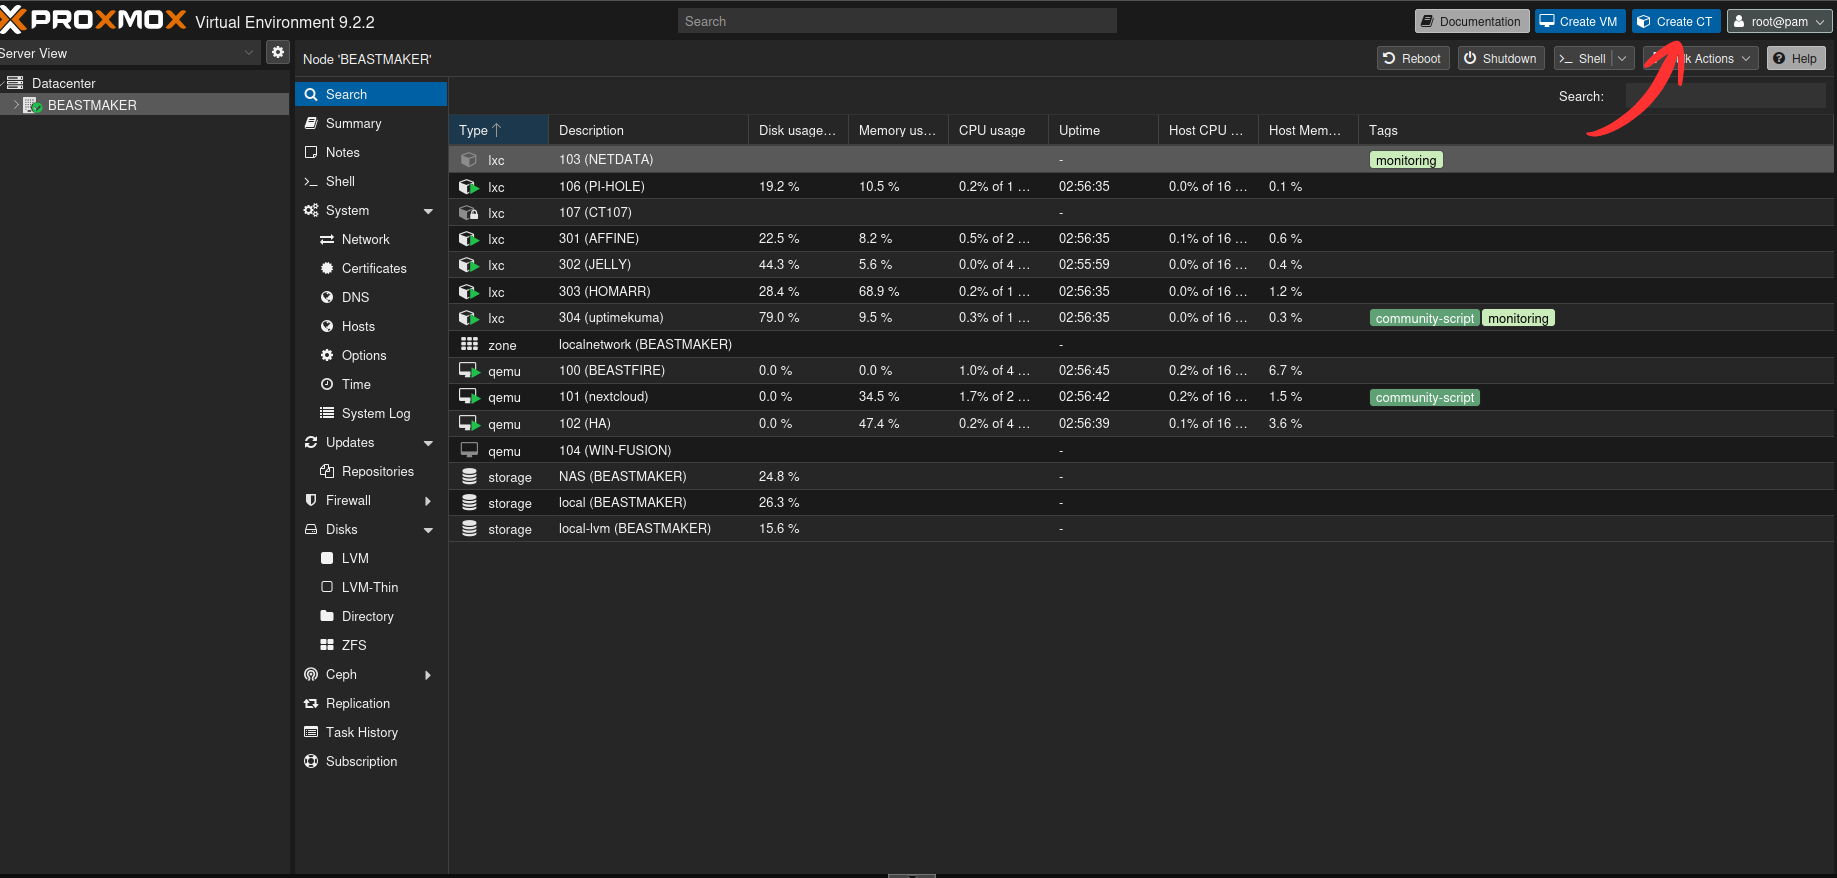Open the root@pam user menu
This screenshot has width=1837, height=878.
click(x=1780, y=21)
